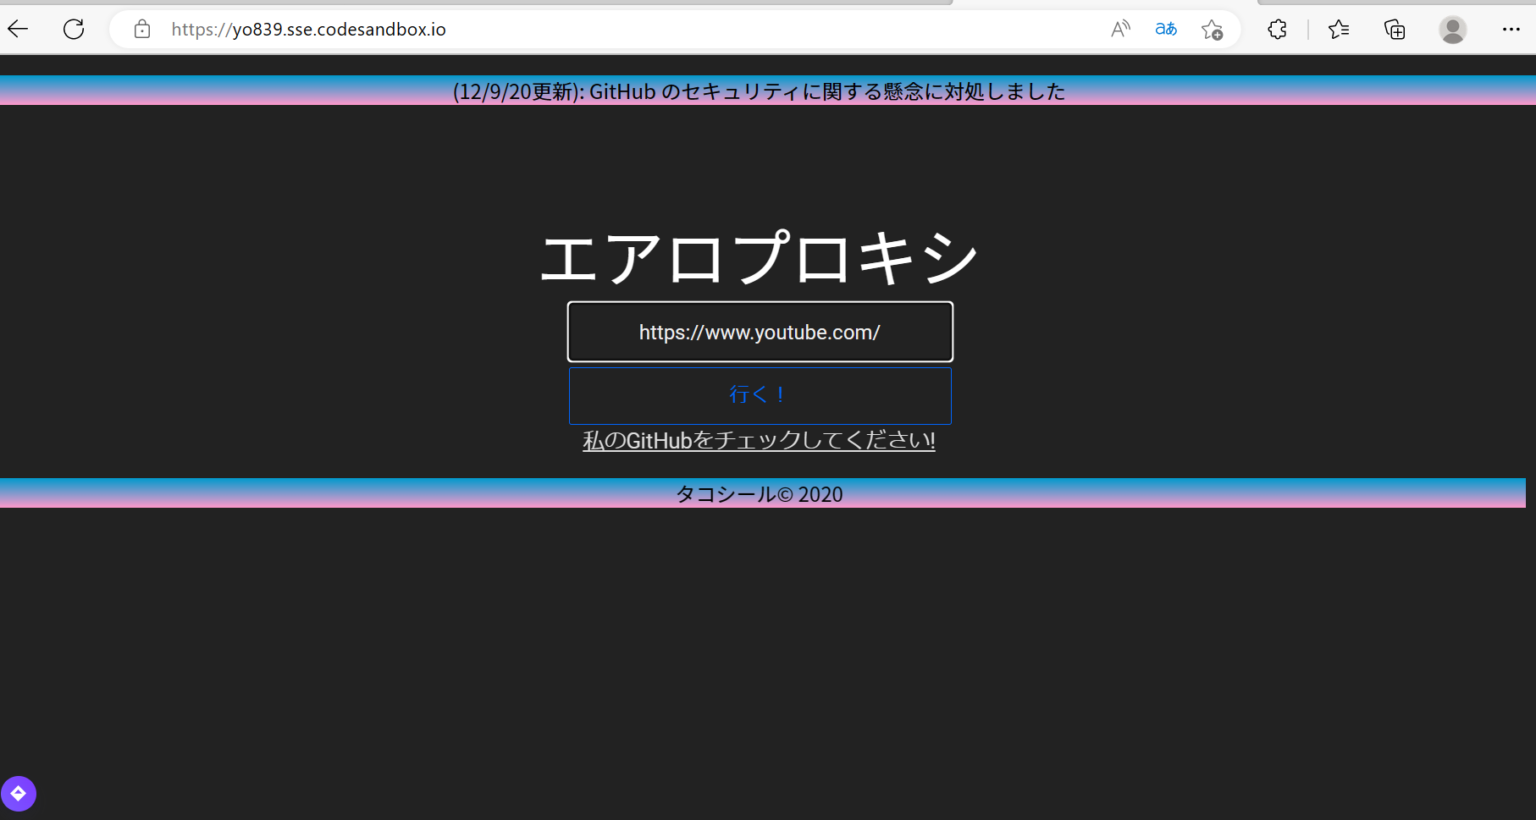The height and width of the screenshot is (820, 1536).
Task: Navigate back using the back arrow
Action: [18, 28]
